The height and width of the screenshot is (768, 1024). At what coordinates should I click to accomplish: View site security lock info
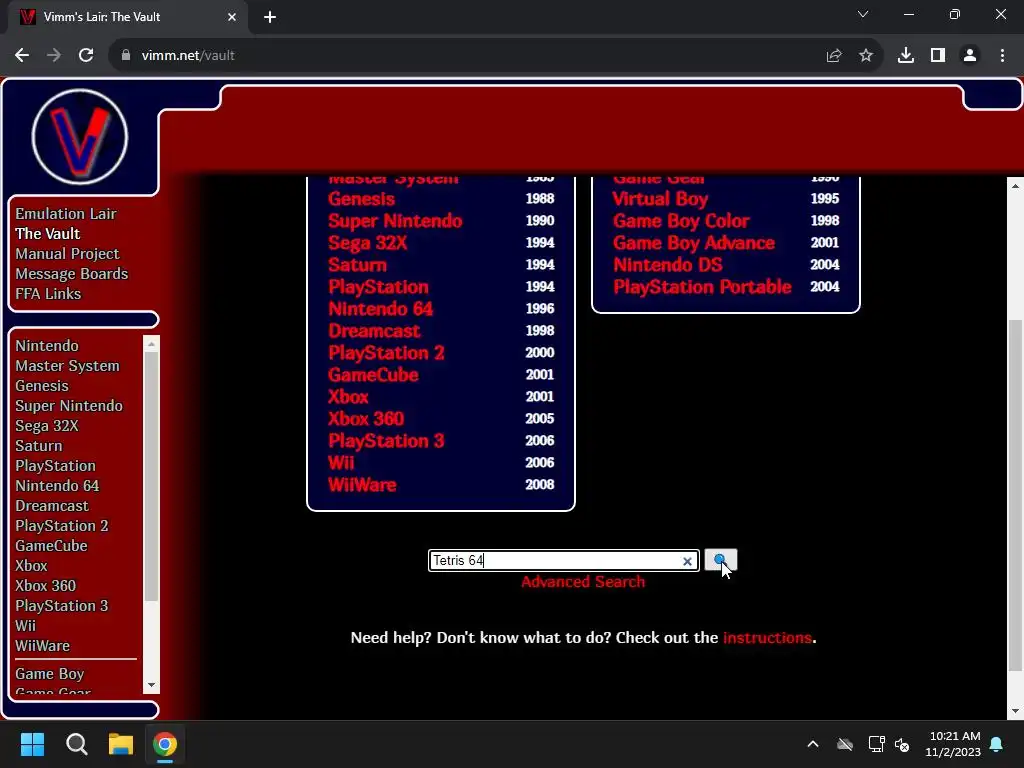(x=126, y=56)
